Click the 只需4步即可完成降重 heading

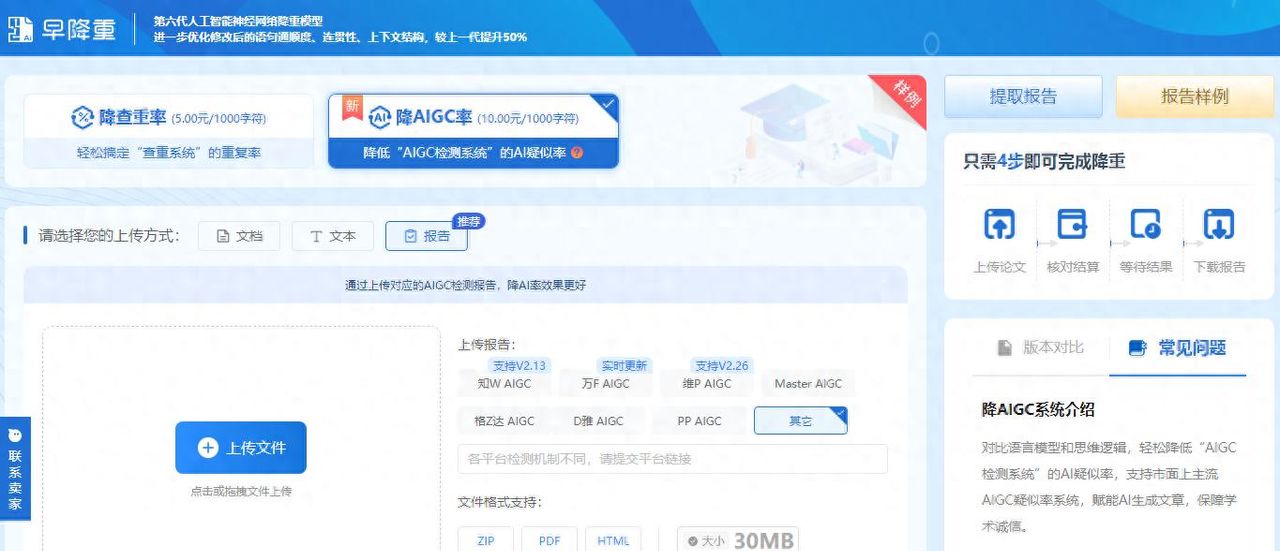[x=1044, y=161]
